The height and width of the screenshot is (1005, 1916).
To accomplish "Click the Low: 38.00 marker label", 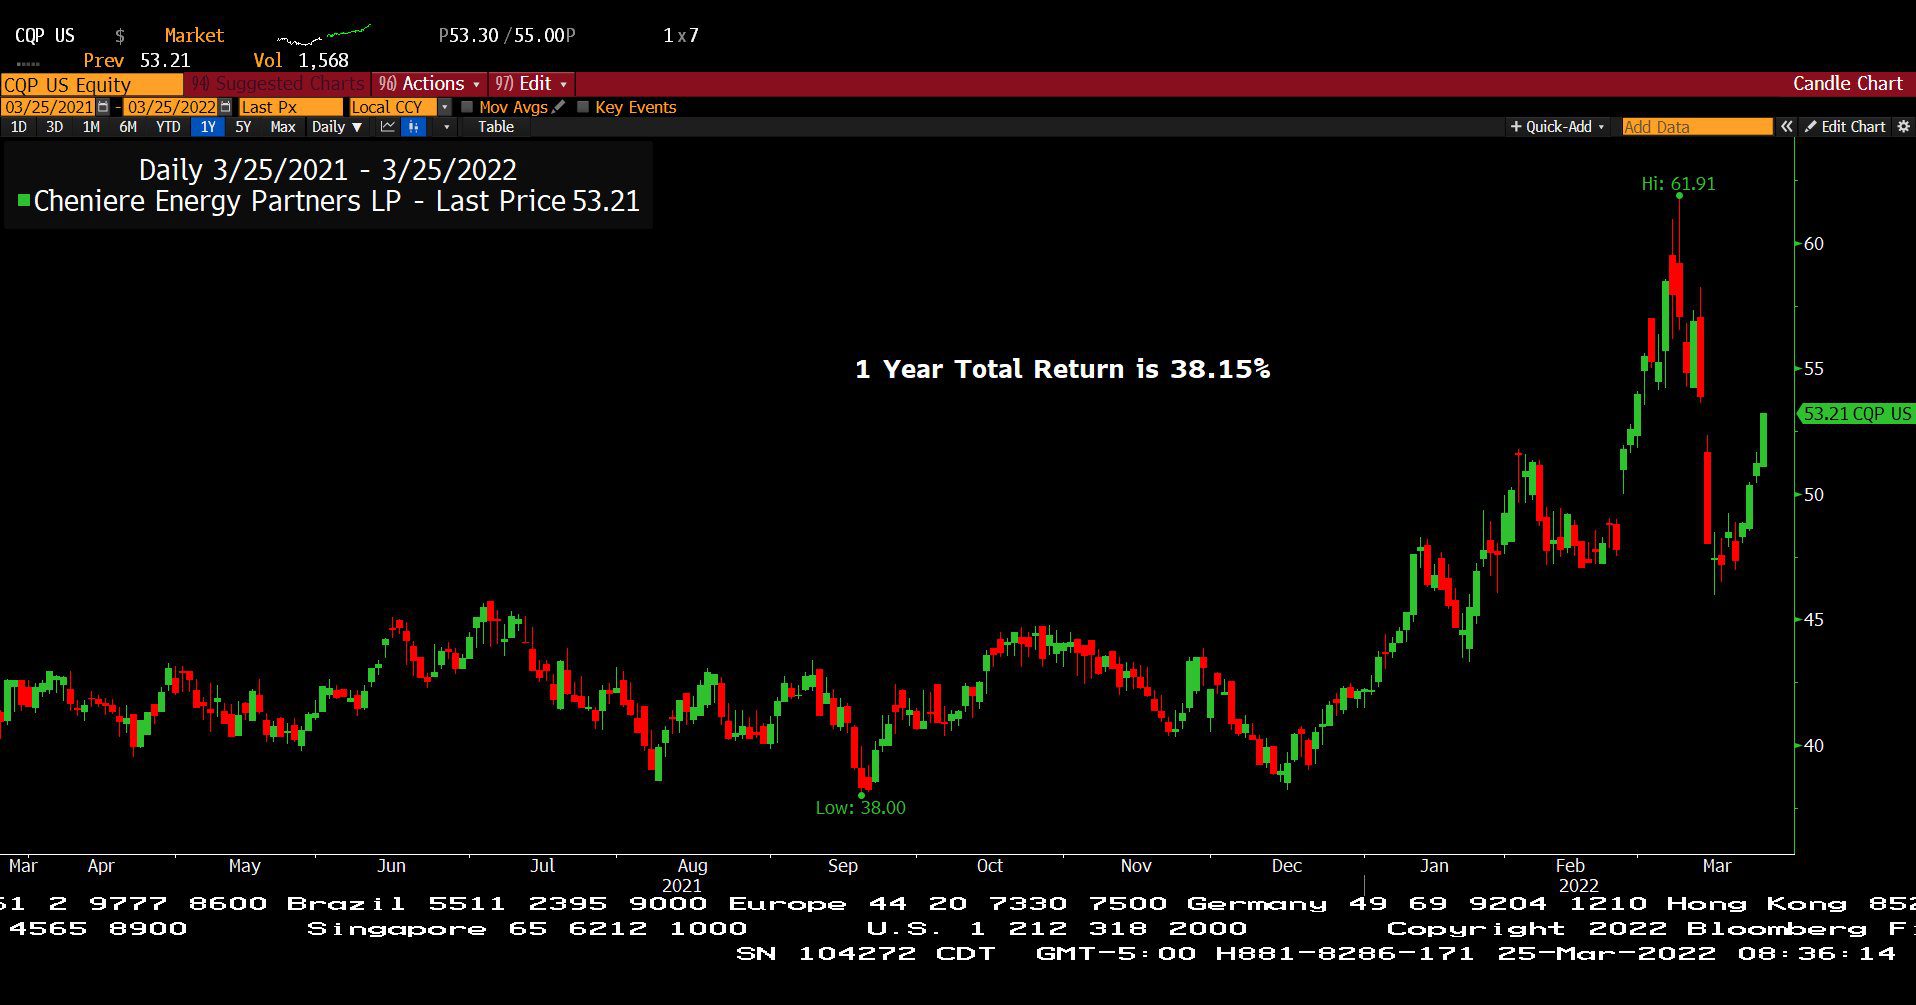I will [860, 808].
